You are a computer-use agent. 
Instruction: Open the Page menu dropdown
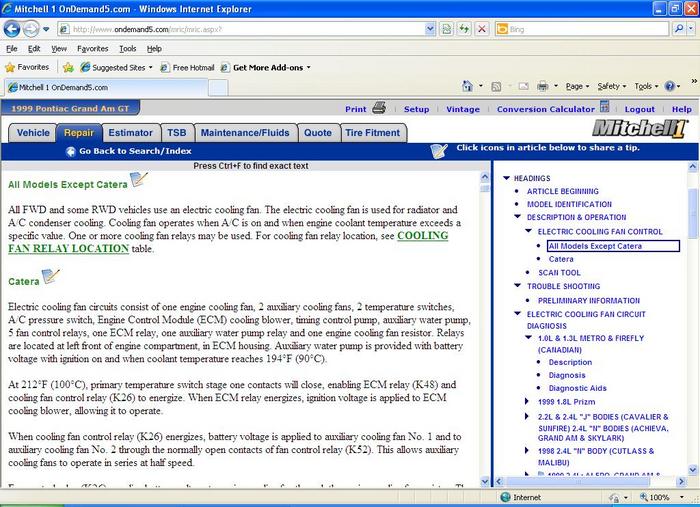pyautogui.click(x=577, y=86)
